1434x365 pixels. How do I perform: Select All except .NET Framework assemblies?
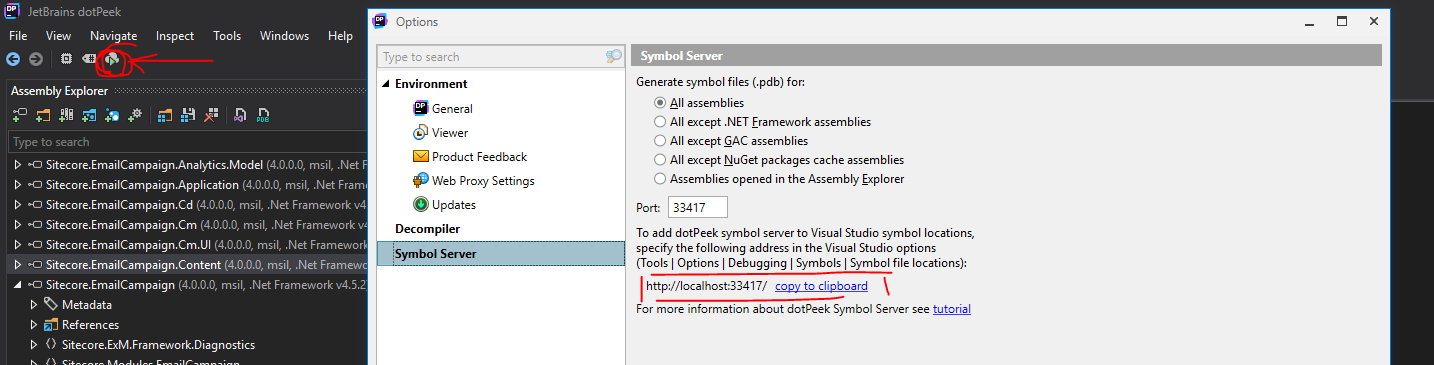pos(659,121)
